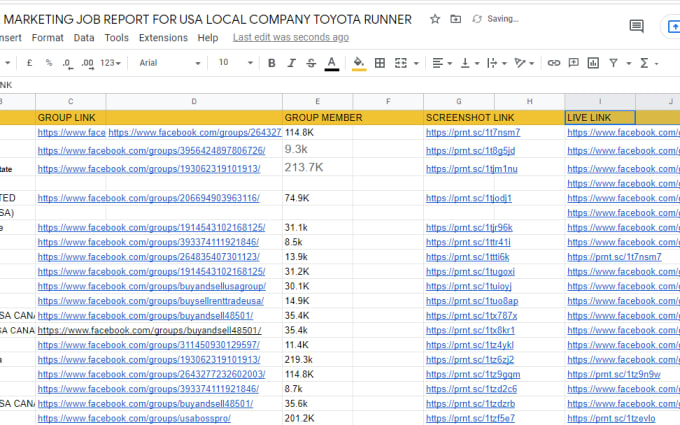Open the font family Arial dropdown
Screen dimensions: 680x425
170,63
